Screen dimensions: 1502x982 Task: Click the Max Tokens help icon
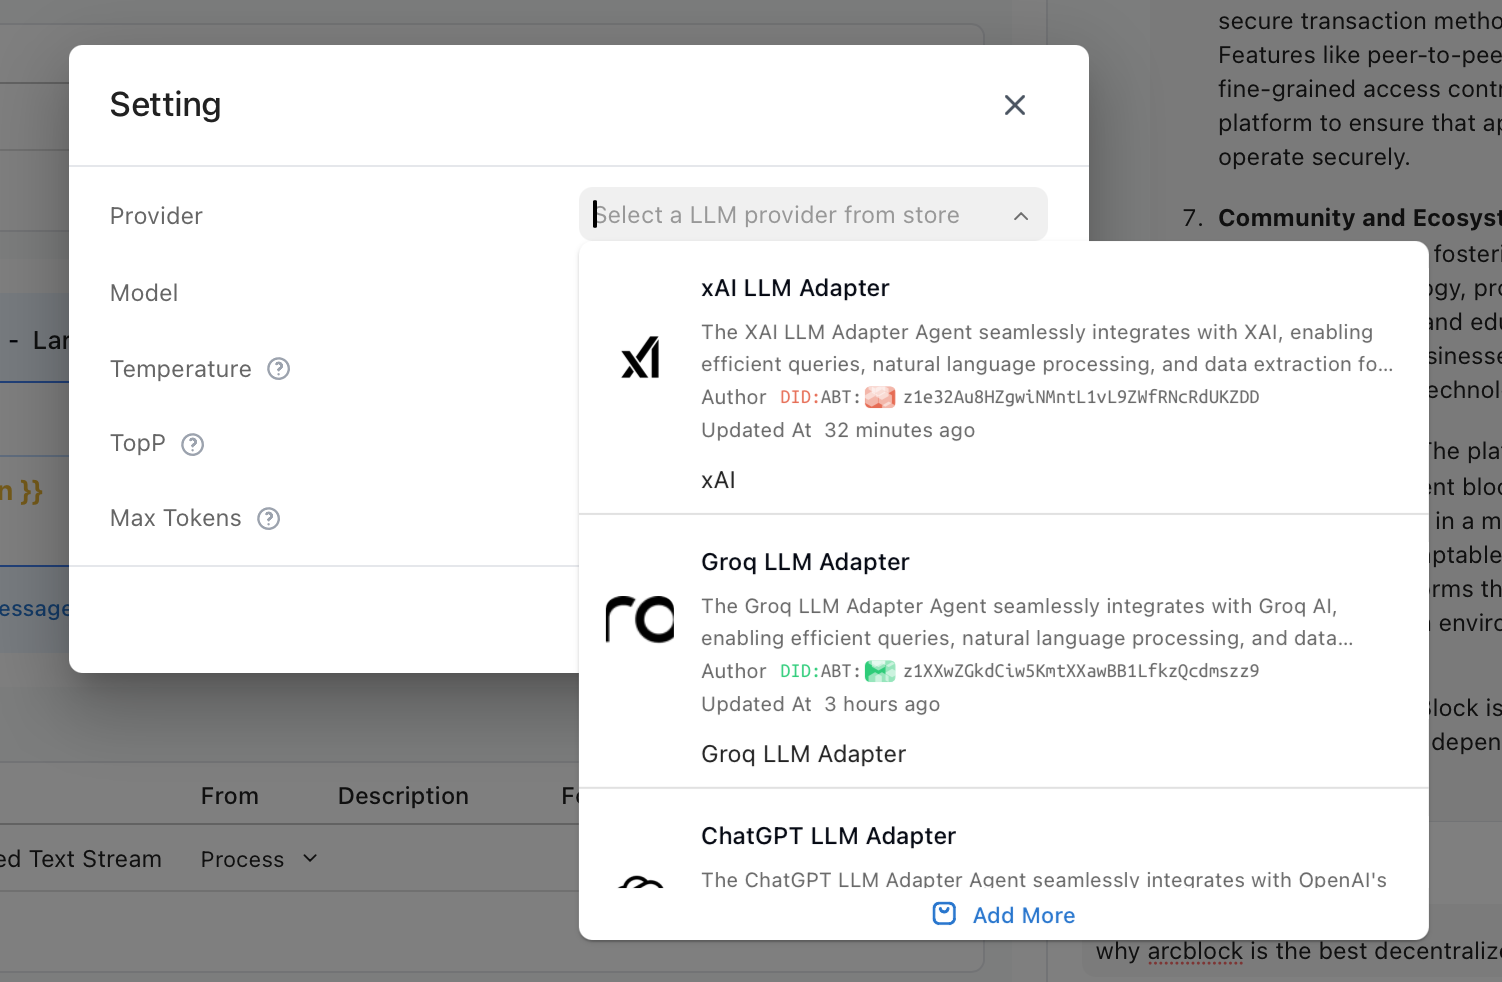(x=269, y=519)
